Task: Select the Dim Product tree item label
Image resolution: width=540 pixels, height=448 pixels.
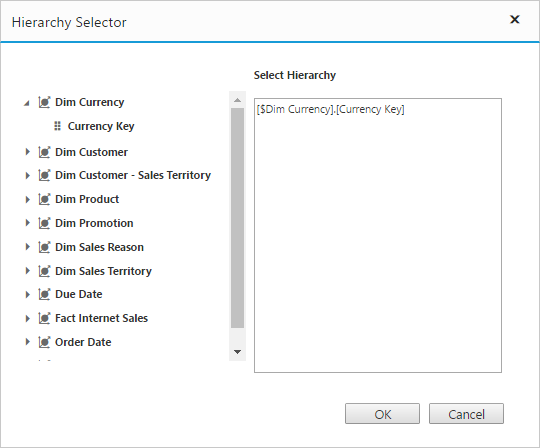Action: click(87, 199)
